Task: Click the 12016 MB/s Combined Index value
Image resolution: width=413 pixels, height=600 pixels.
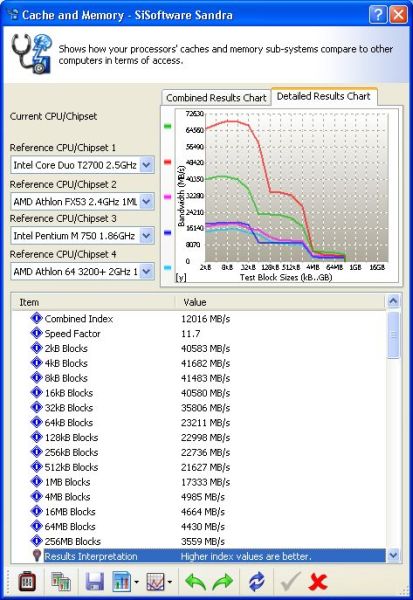Action: [x=206, y=319]
